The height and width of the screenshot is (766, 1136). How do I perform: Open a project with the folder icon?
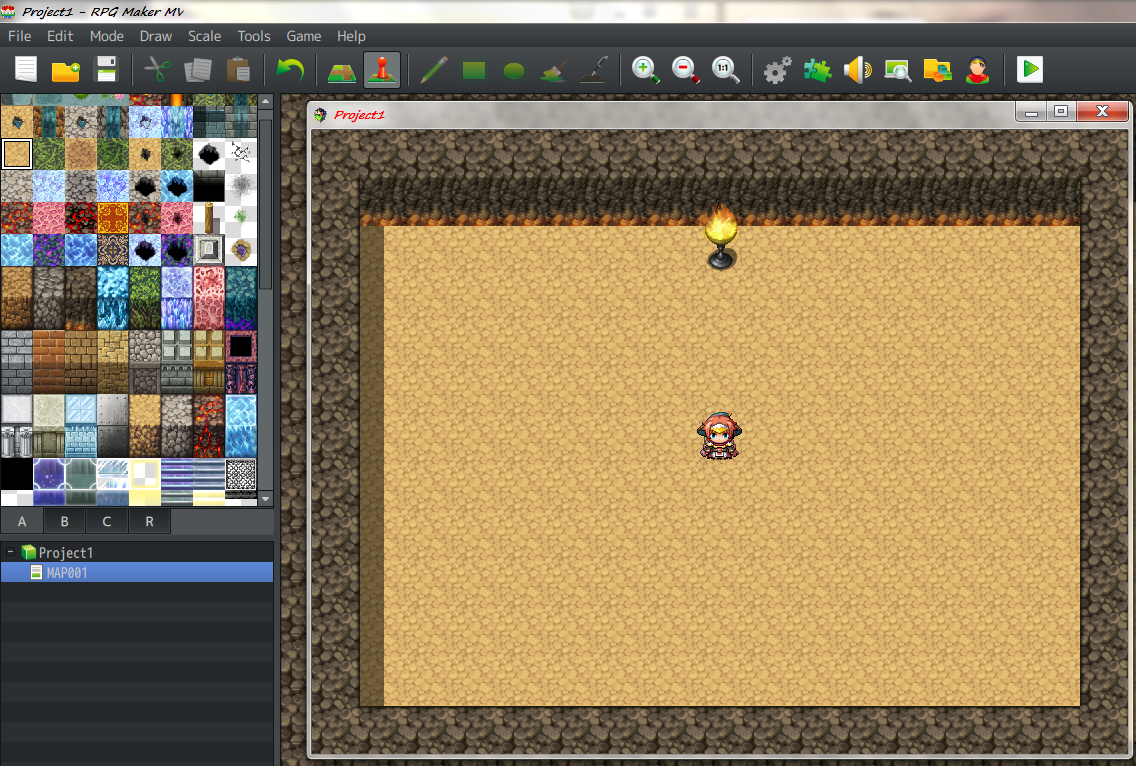[66, 70]
